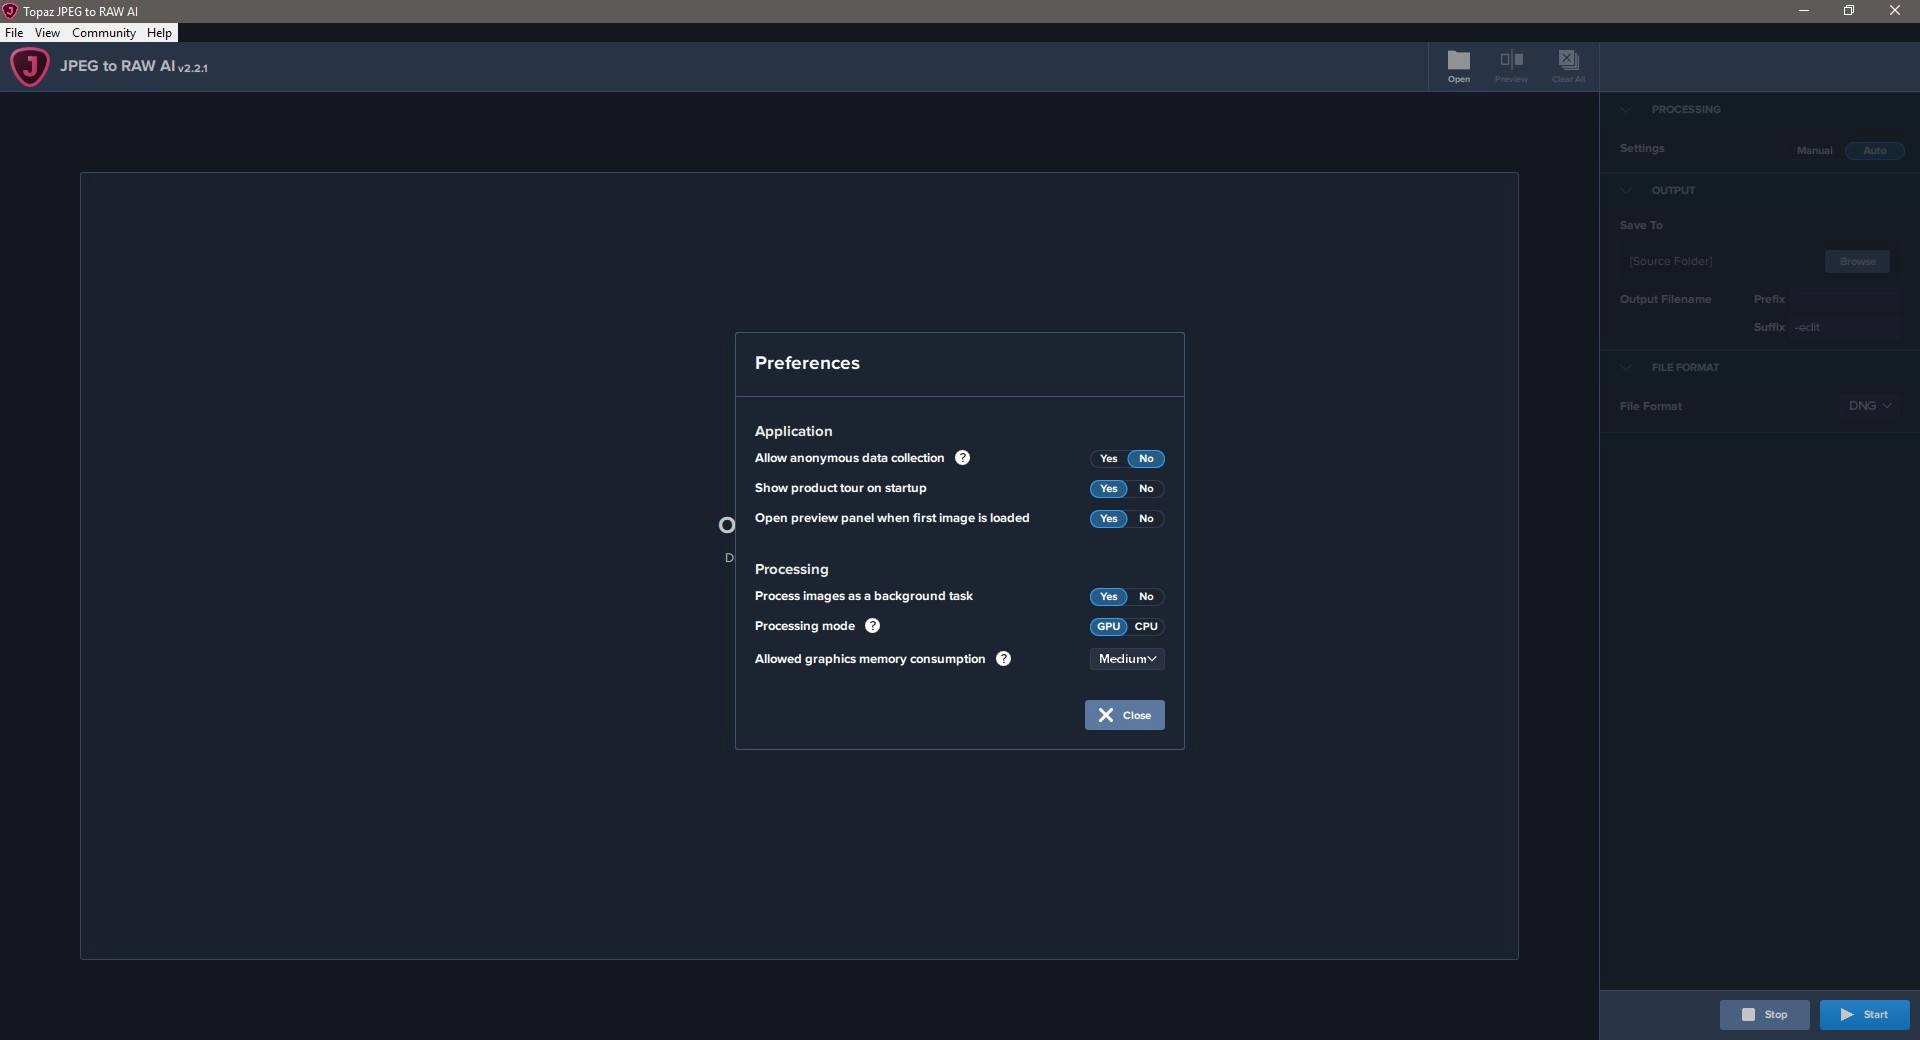Select Auto settings mode

pyautogui.click(x=1875, y=151)
